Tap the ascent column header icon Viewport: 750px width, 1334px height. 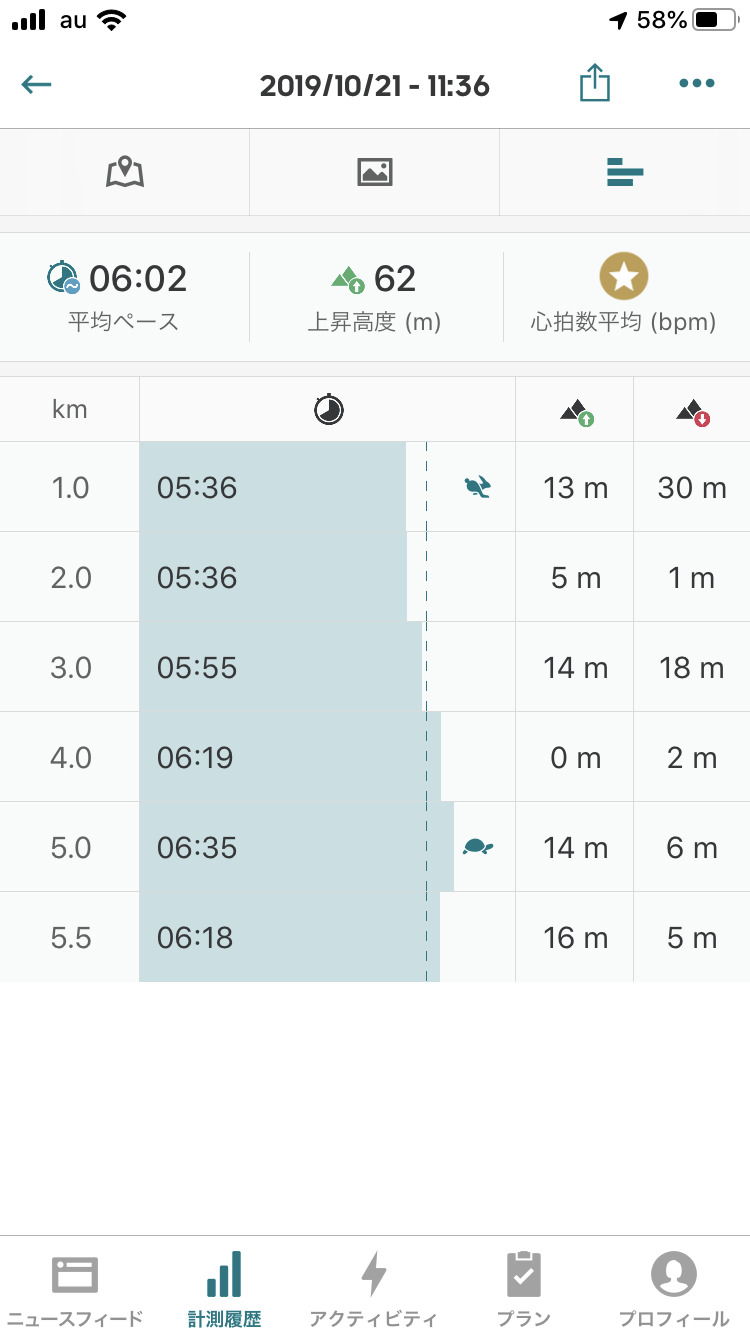point(575,410)
